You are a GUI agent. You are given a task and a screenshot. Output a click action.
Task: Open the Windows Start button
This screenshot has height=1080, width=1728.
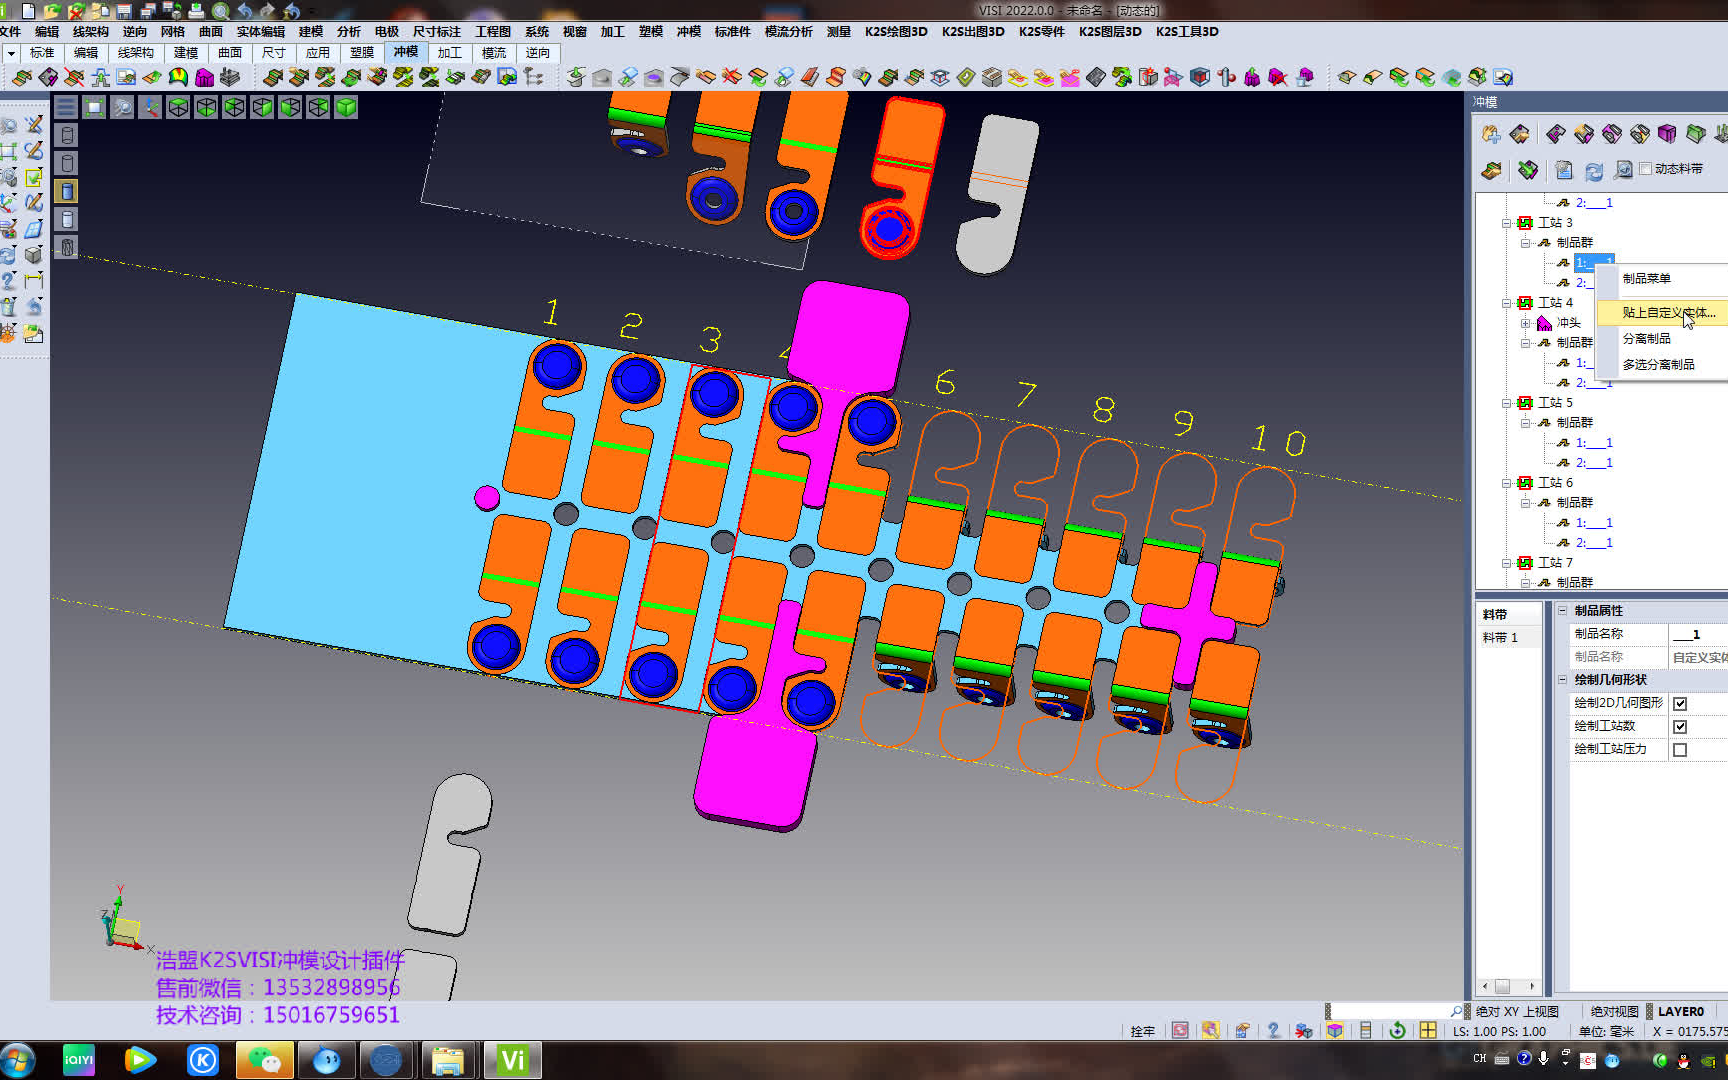[x=17, y=1060]
